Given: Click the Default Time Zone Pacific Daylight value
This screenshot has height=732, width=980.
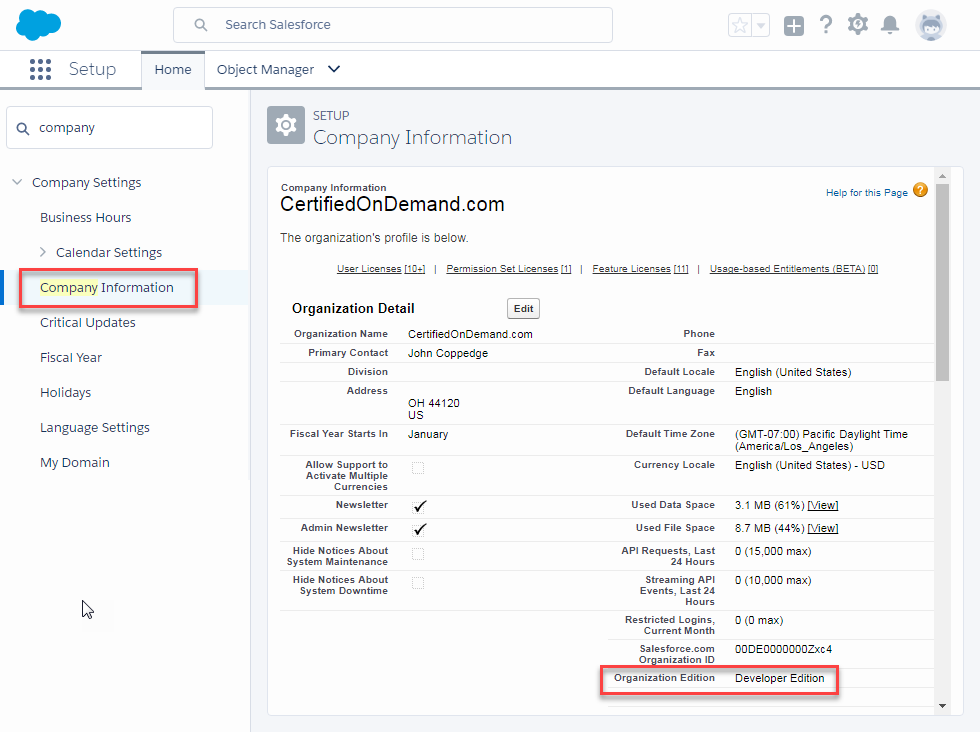Looking at the screenshot, I should coord(821,440).
